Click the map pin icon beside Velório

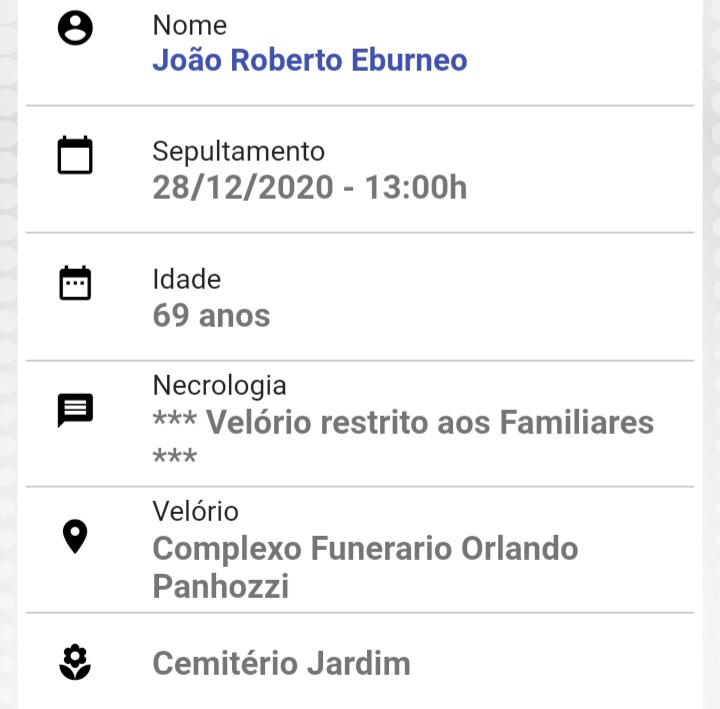[x=75, y=537]
